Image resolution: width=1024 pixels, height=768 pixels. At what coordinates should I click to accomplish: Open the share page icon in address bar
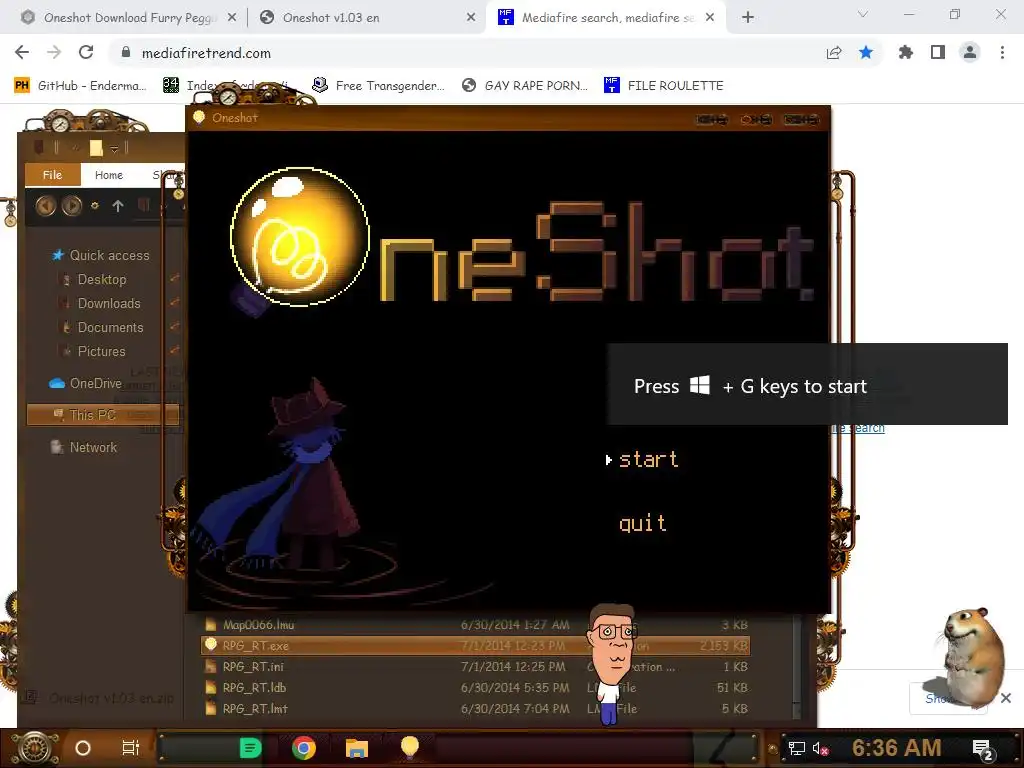[834, 53]
